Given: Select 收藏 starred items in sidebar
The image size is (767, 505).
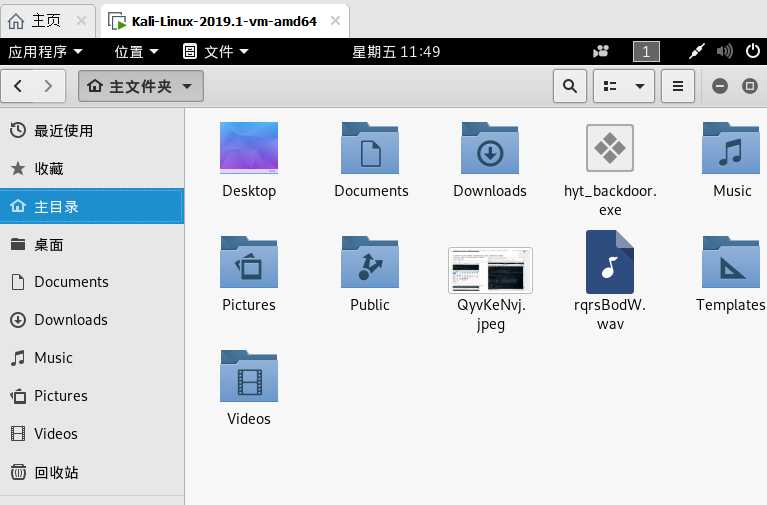Looking at the screenshot, I should (x=92, y=168).
